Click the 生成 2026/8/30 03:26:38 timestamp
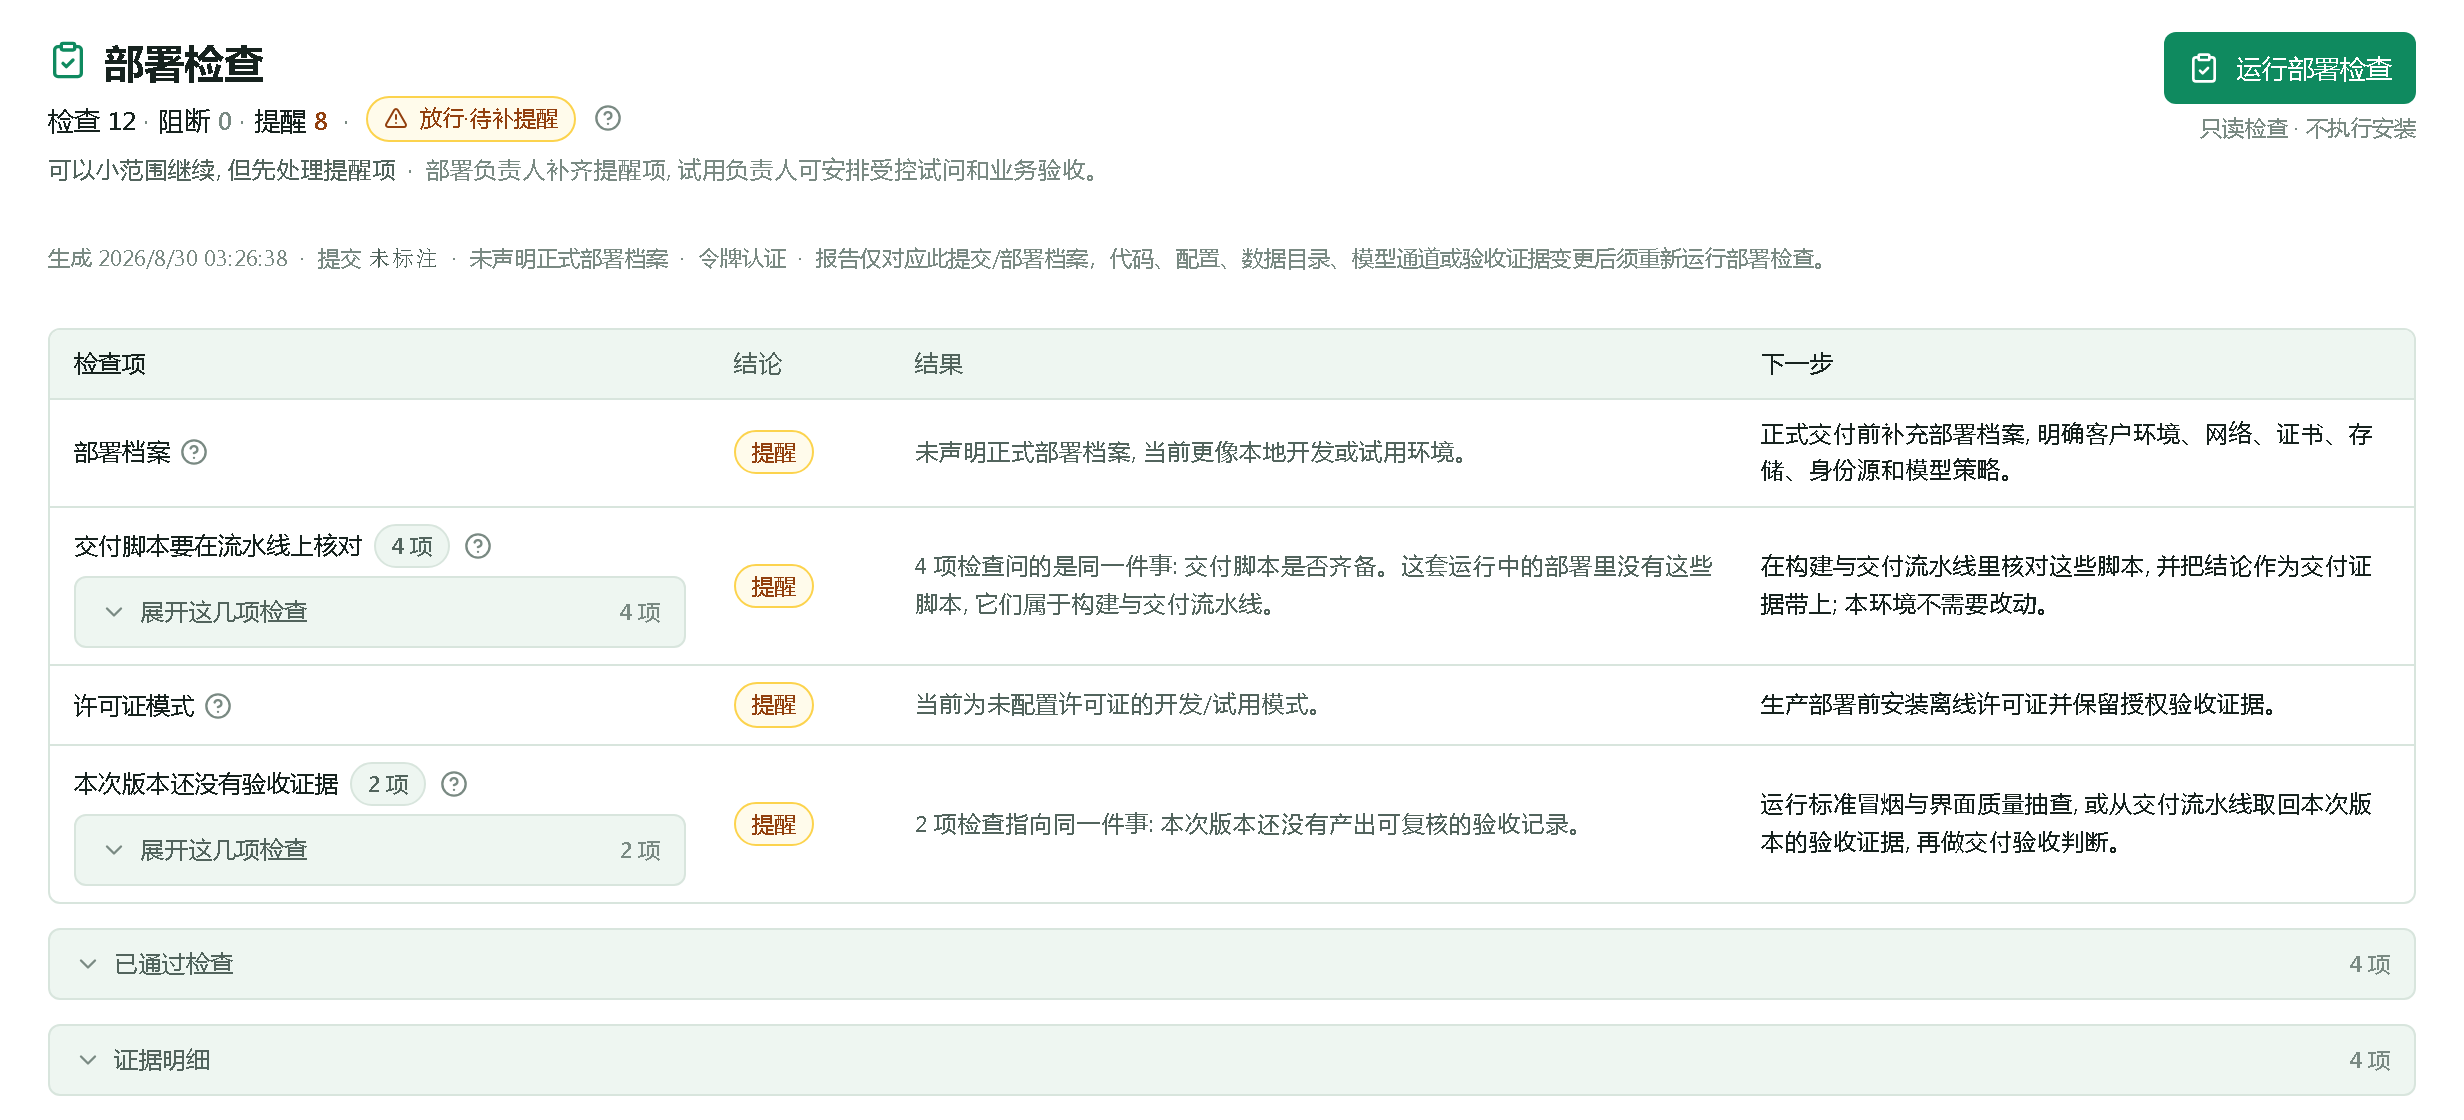 pyautogui.click(x=168, y=259)
